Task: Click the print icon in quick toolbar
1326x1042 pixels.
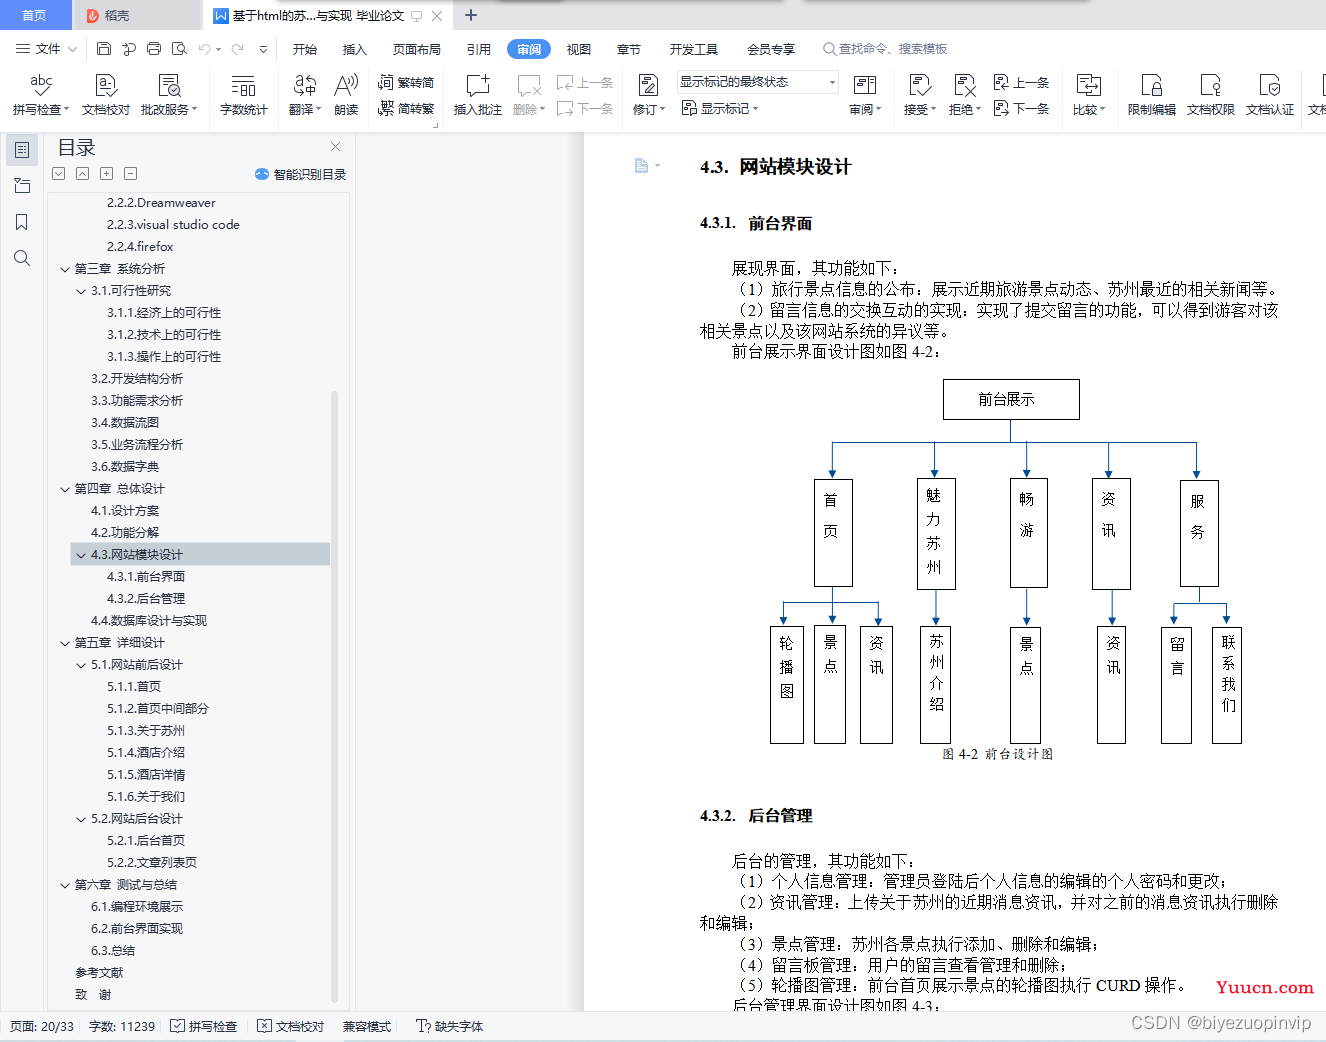Action: tap(154, 48)
